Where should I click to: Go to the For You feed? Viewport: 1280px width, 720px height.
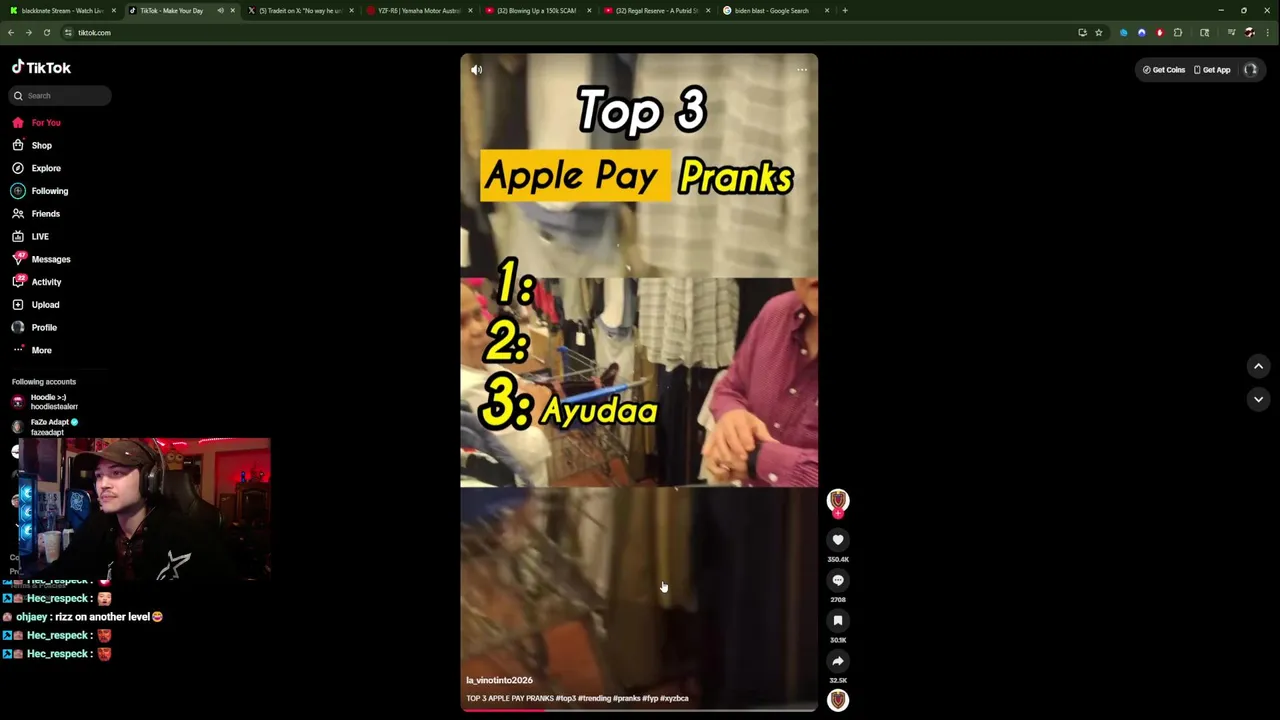coord(37,122)
